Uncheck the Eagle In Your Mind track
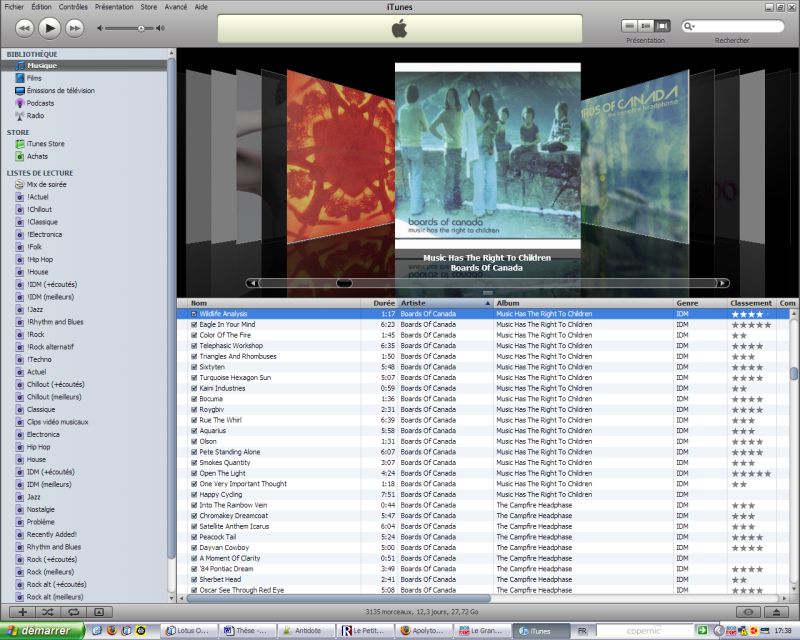 tap(194, 325)
